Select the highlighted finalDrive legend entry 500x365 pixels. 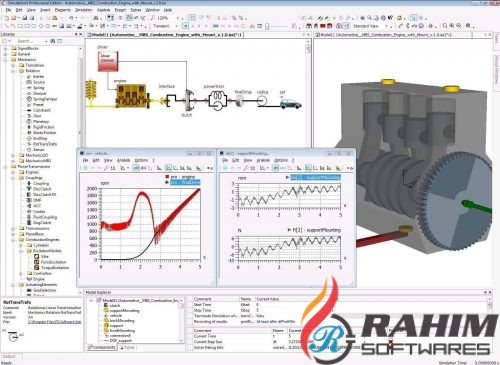click(x=185, y=182)
